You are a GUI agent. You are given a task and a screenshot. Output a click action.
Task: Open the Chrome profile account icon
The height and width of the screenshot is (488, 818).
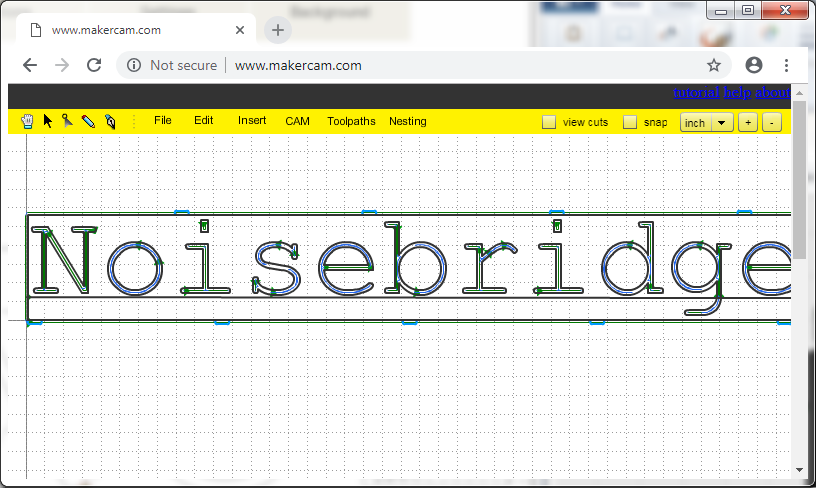pos(754,65)
